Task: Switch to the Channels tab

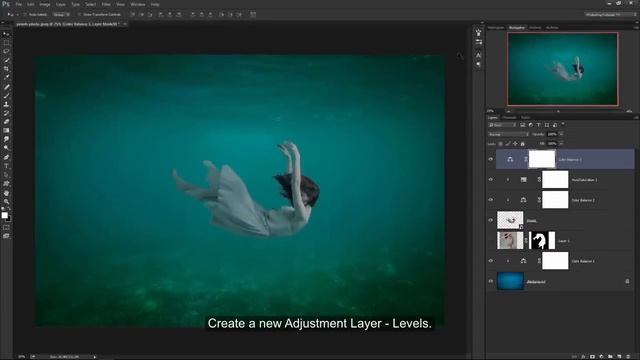Action: pyautogui.click(x=509, y=118)
